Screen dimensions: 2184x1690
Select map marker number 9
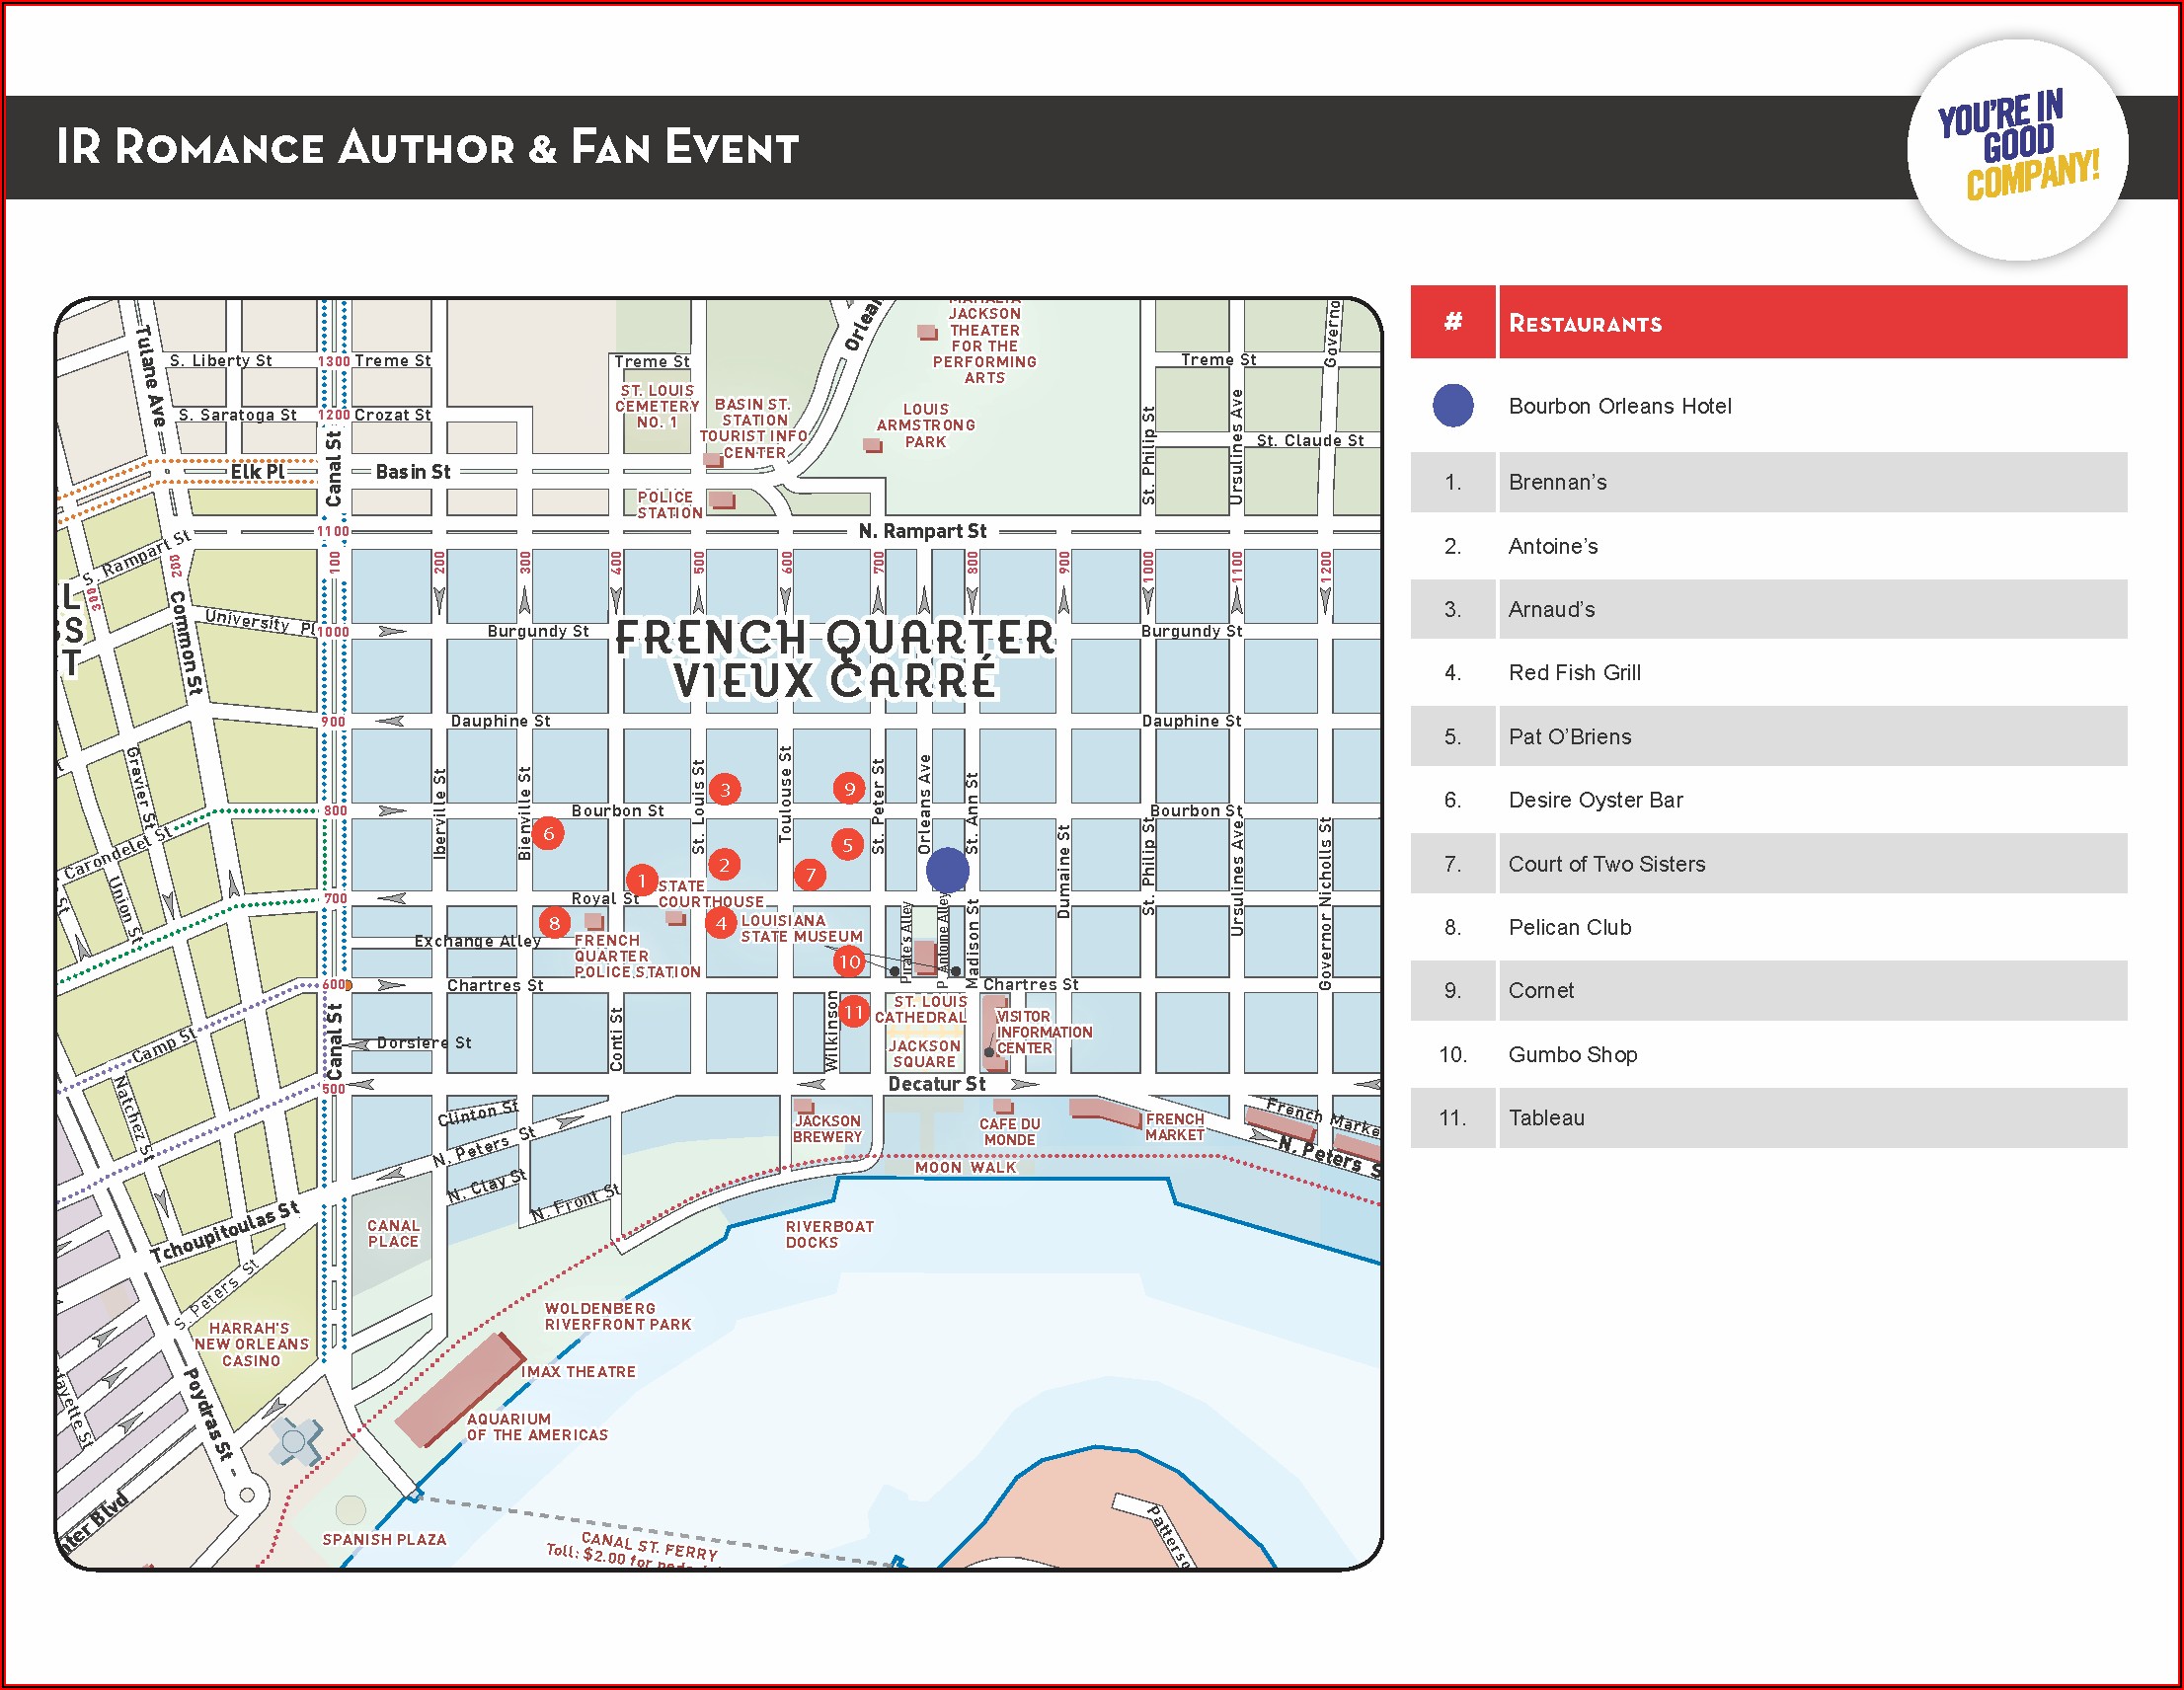849,788
